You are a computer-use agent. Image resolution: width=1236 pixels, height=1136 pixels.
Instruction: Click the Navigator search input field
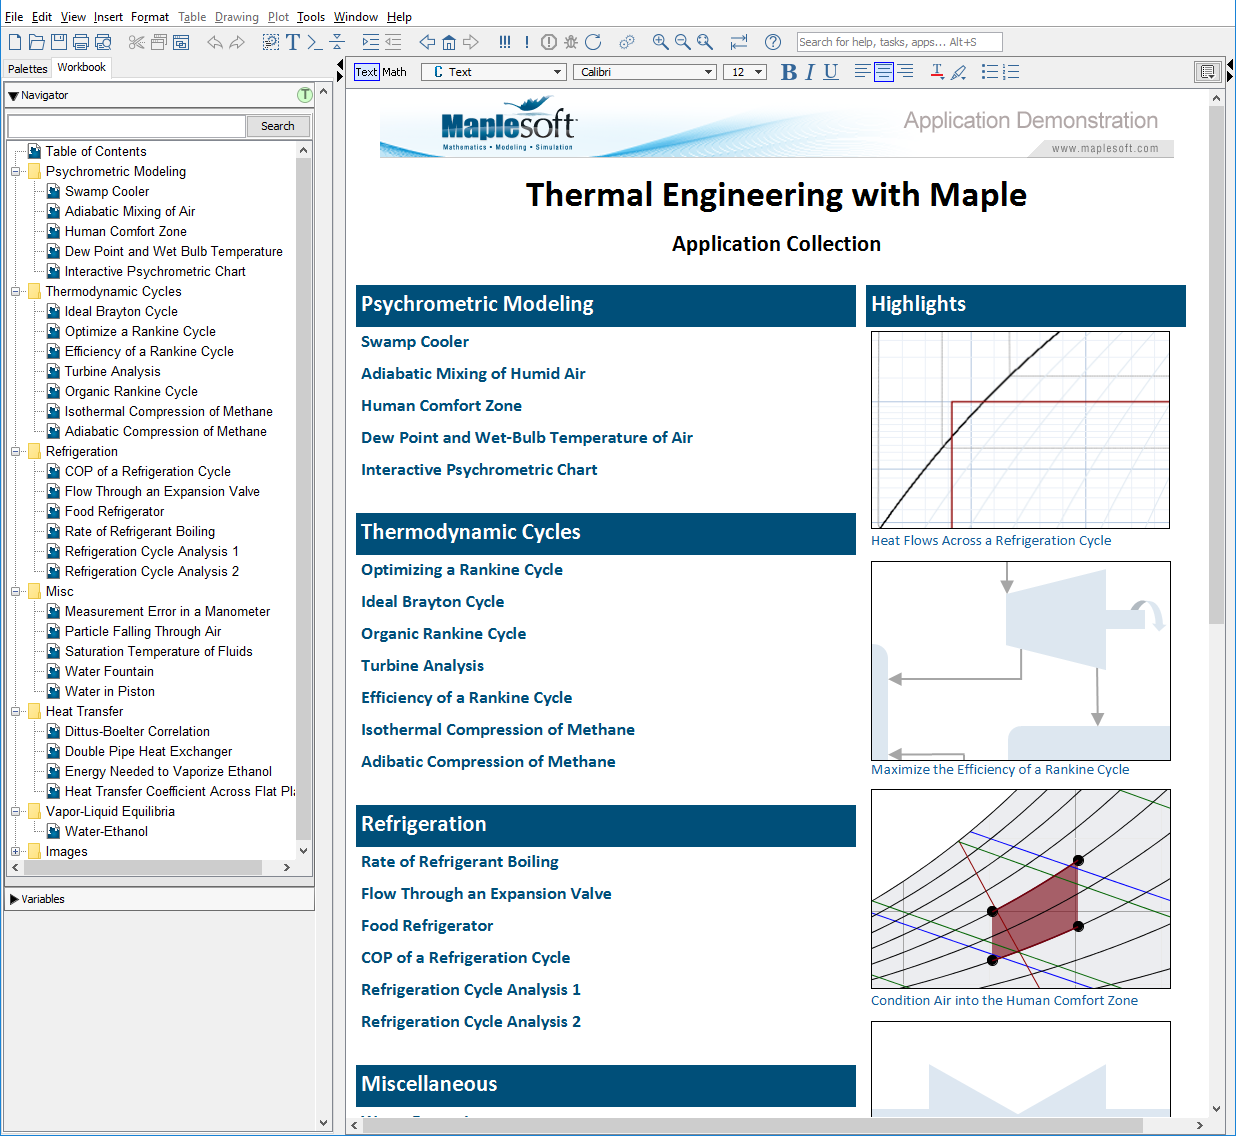(x=126, y=126)
